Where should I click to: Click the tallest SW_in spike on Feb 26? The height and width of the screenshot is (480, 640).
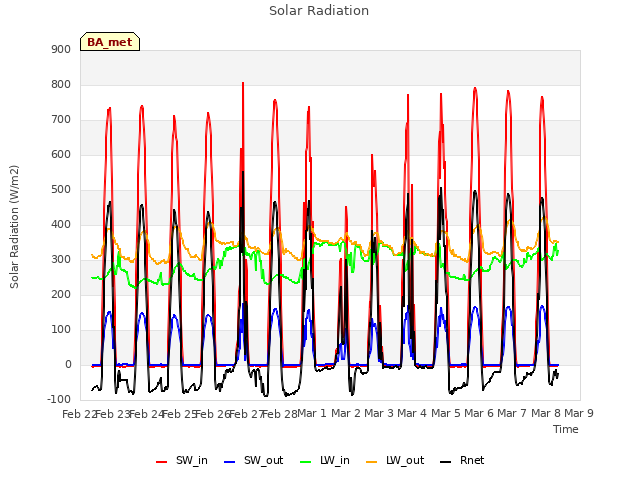243,83
